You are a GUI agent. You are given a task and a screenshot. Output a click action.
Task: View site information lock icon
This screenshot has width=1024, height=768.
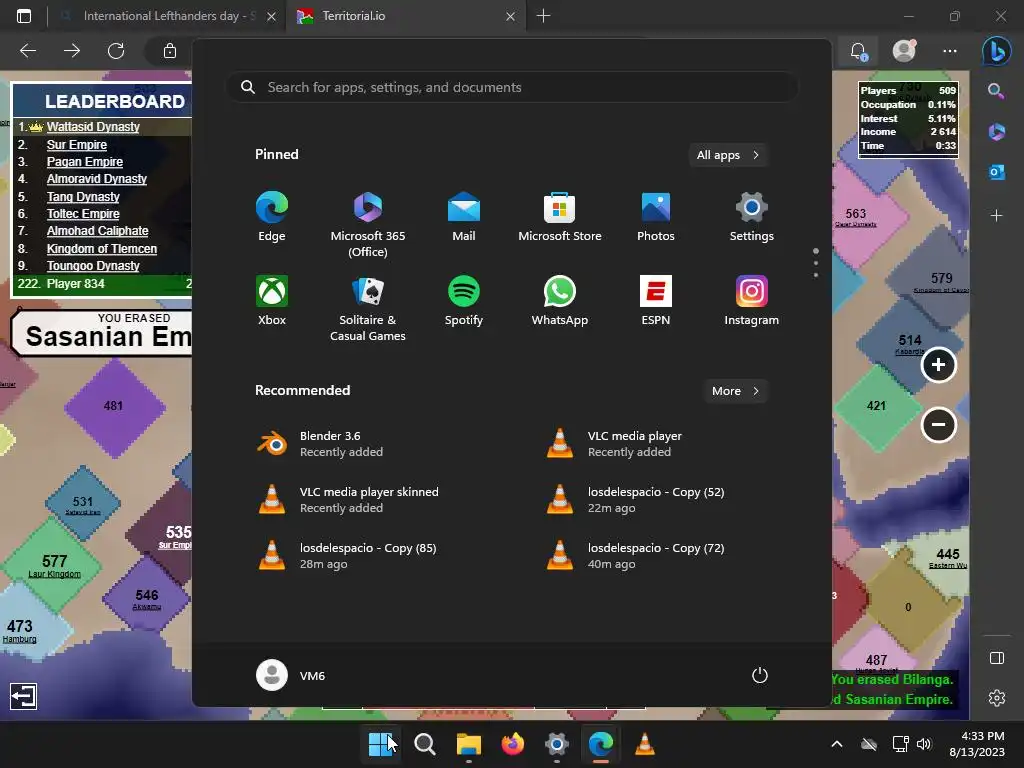tap(170, 51)
